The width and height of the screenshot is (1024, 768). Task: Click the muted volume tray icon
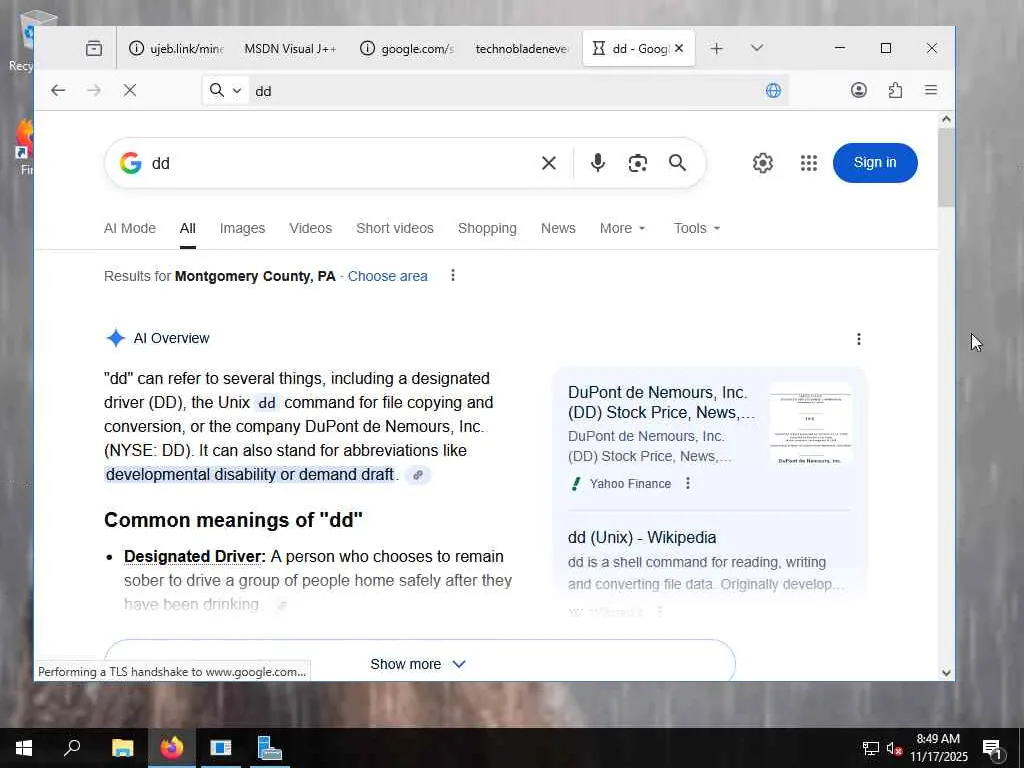[x=894, y=749]
